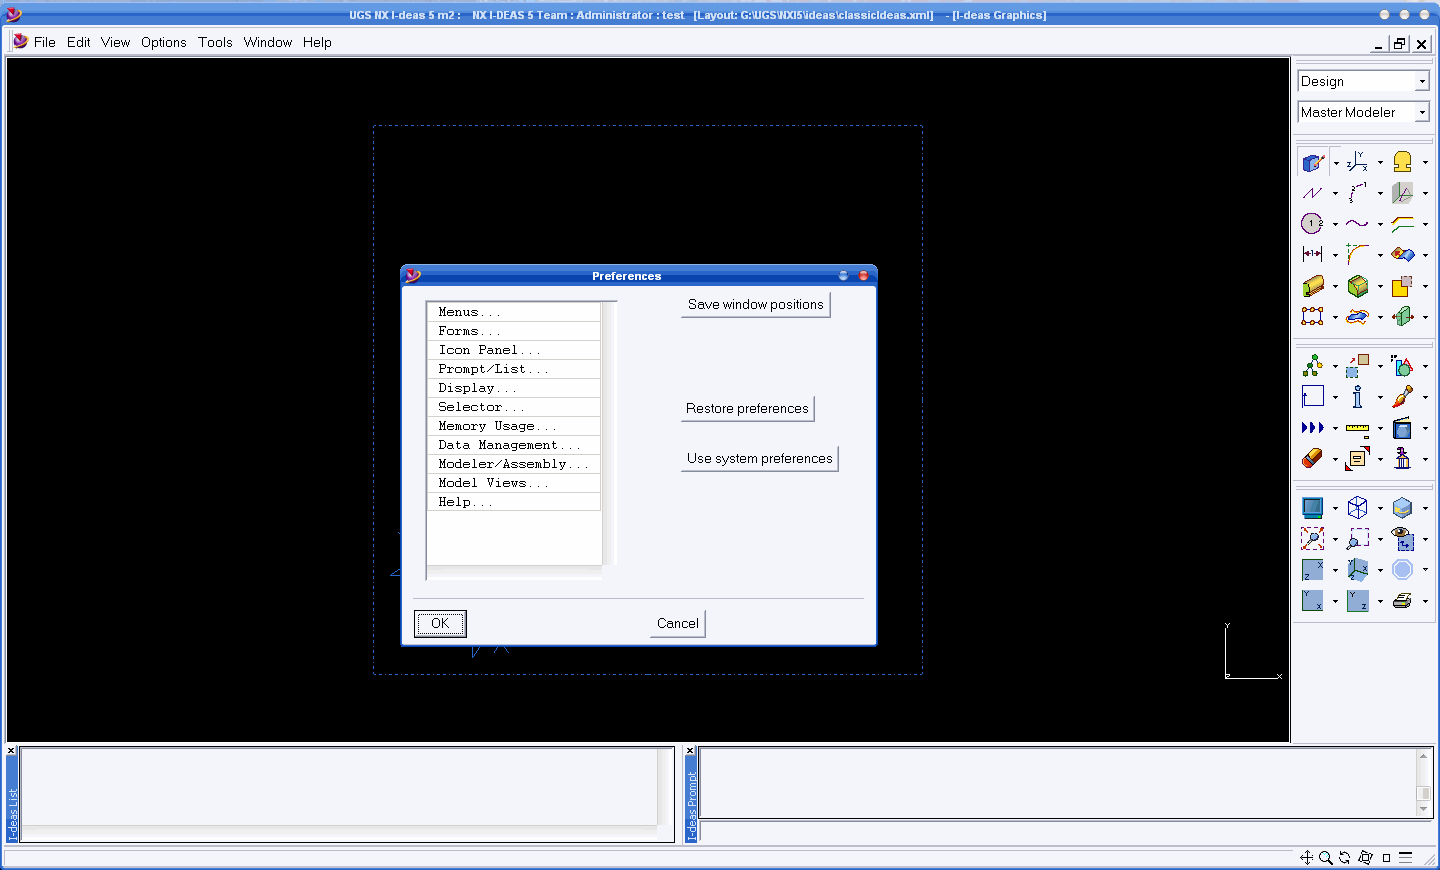The width and height of the screenshot is (1440, 870).
Task: Click the zoom-all magnifier with arrows icon
Action: [x=1313, y=539]
